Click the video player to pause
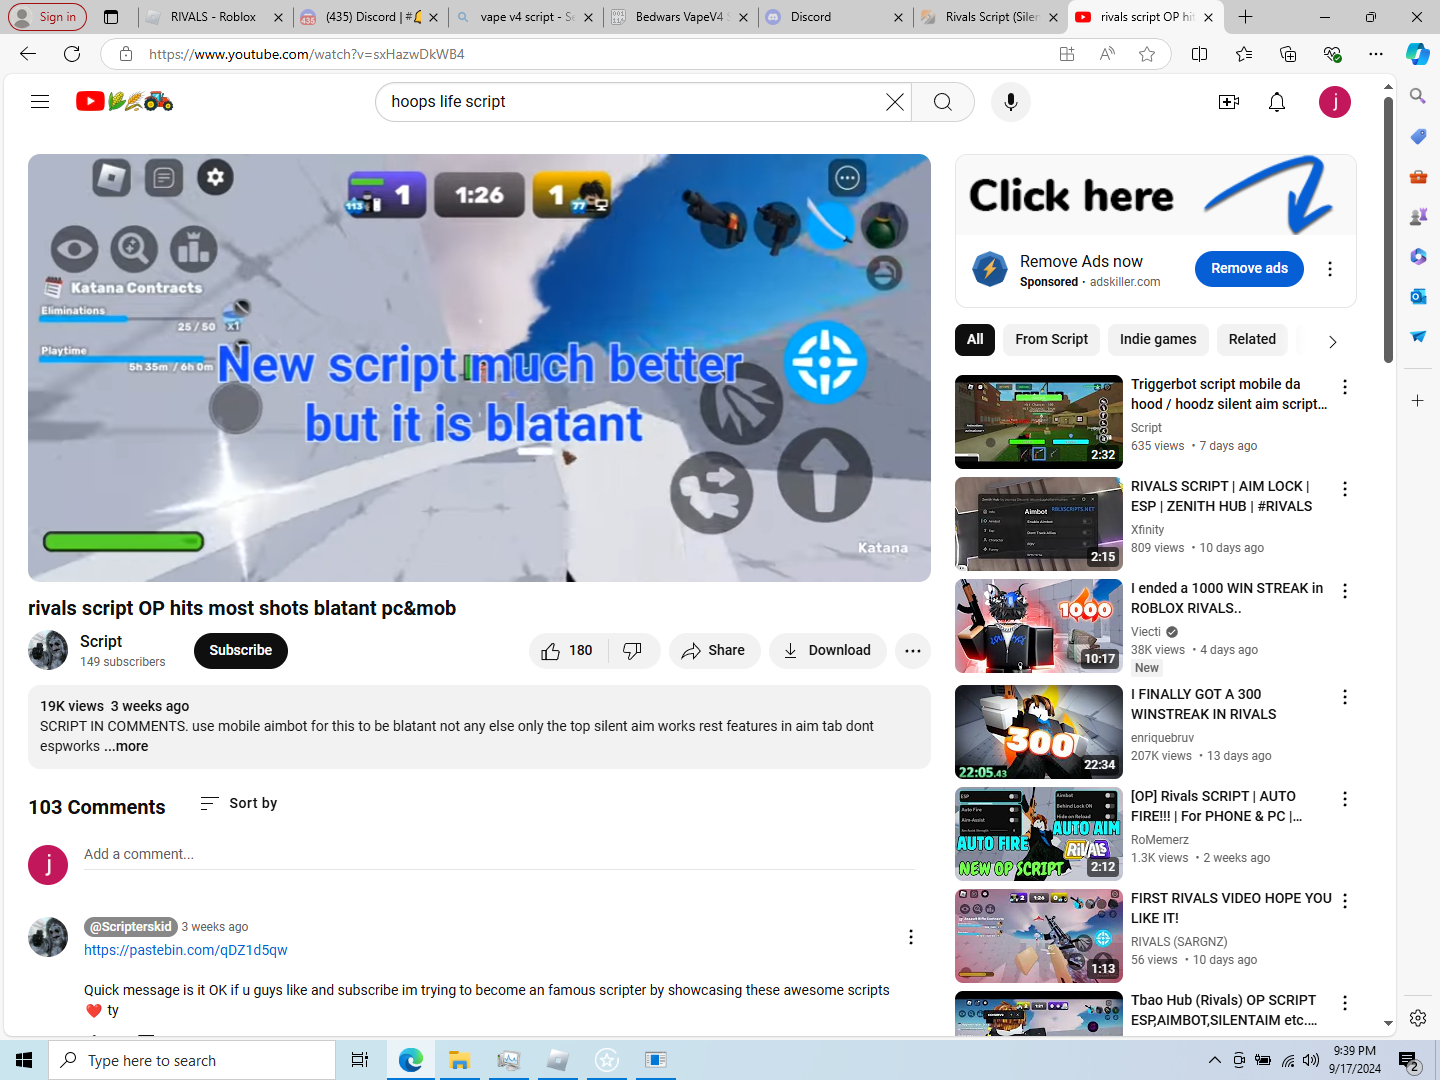Screen dimensions: 1440x1080 479,367
